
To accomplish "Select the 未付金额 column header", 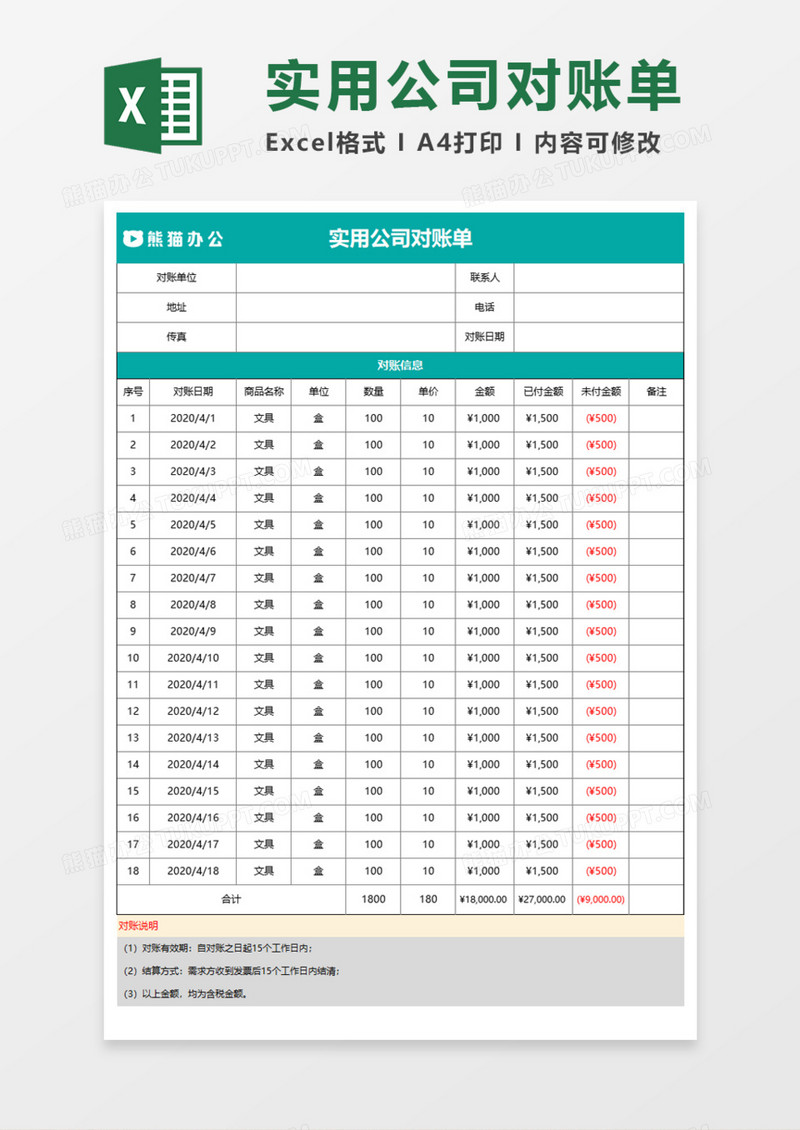I will [601, 391].
